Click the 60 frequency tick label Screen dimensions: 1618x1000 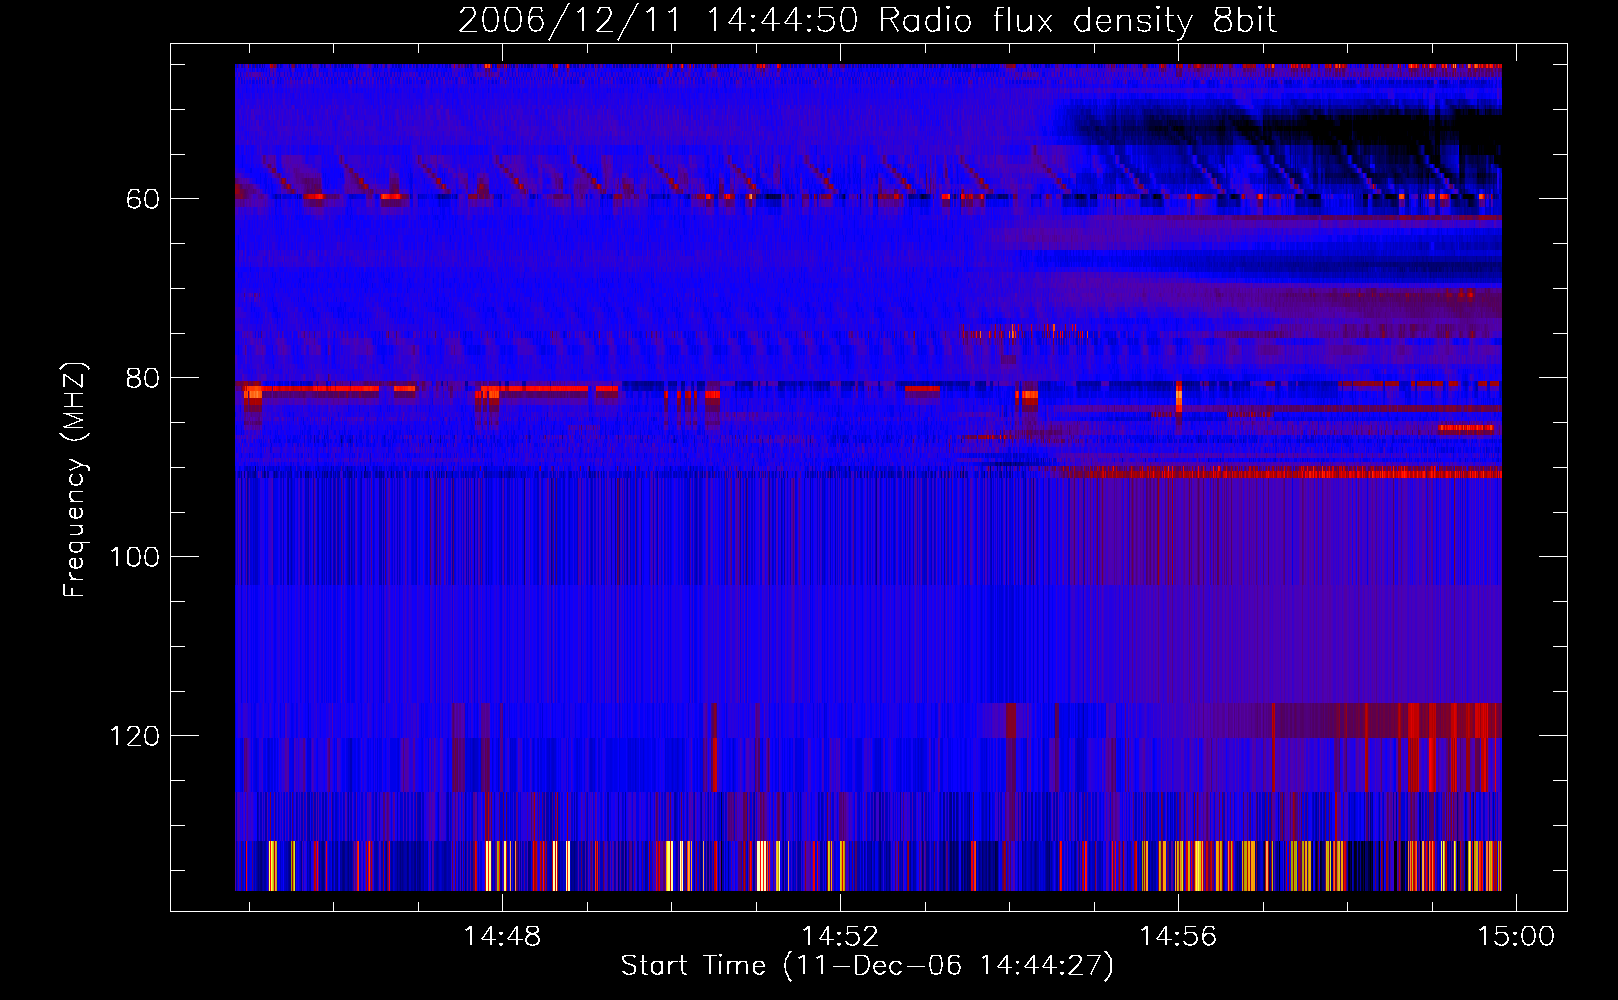[x=143, y=199]
